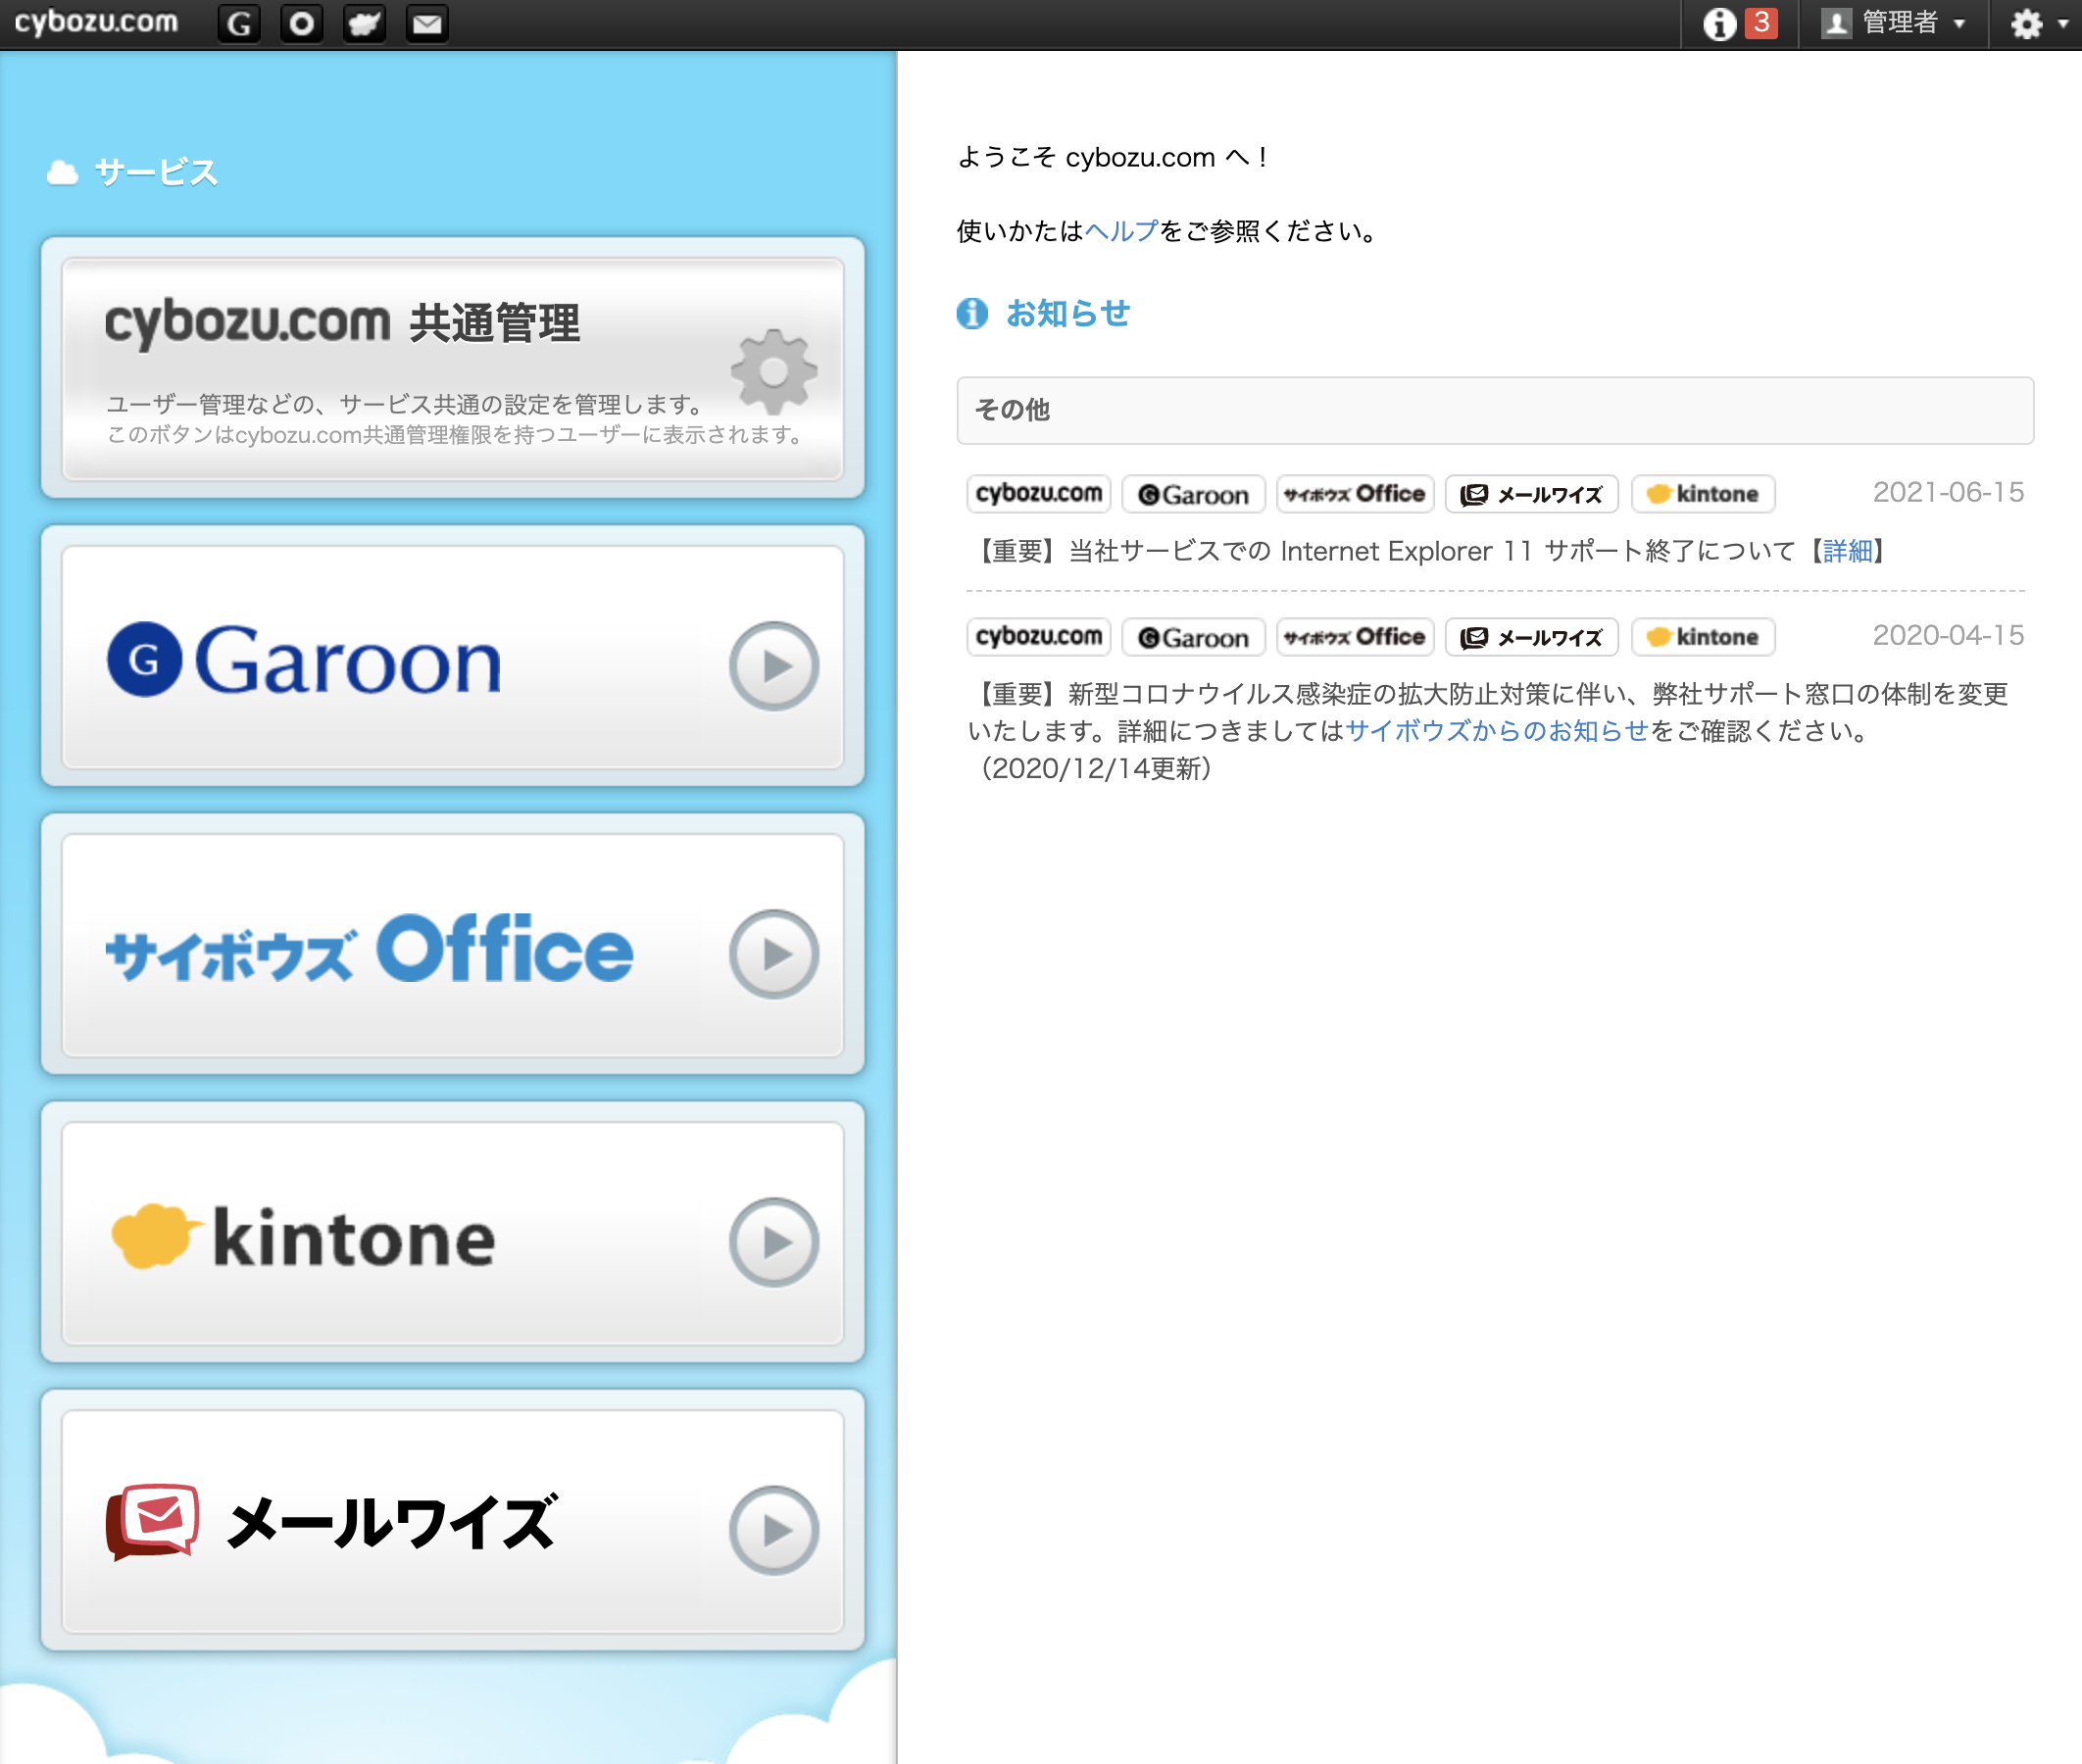Click メールワイズ tag on 2021-06-15 notice
This screenshot has width=2082, height=1764.
pos(1531,494)
